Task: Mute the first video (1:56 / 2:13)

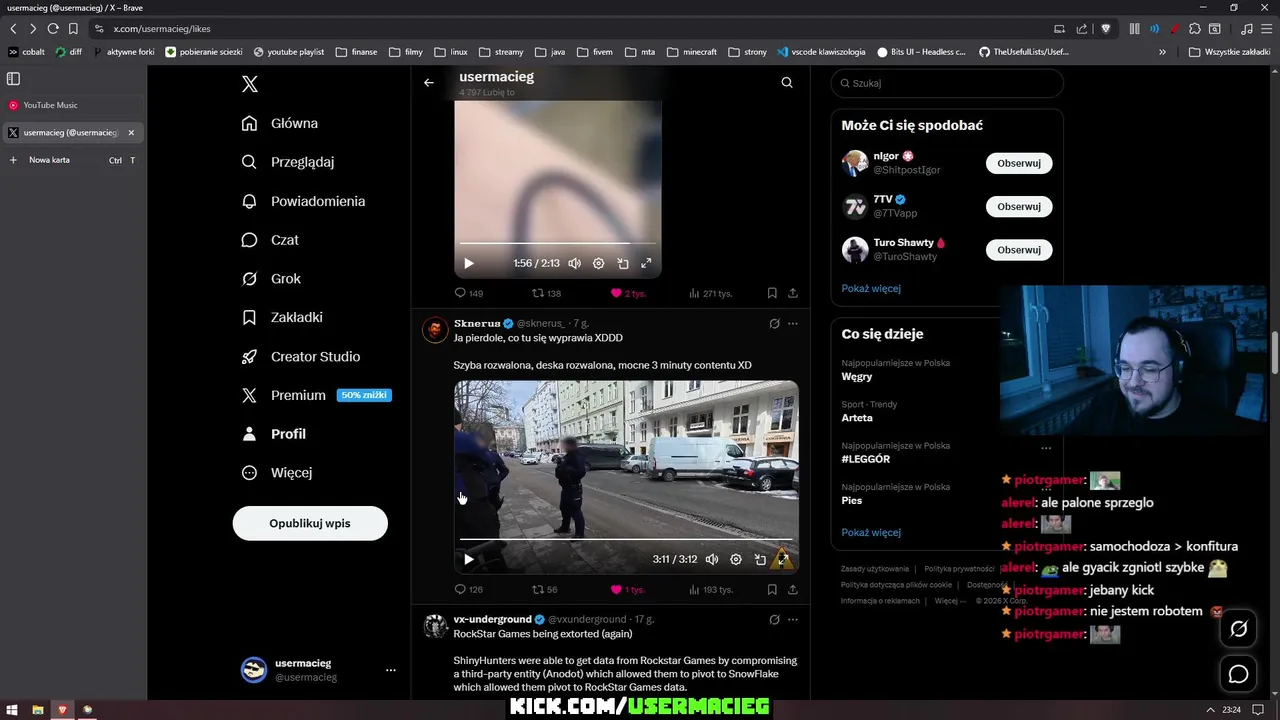Action: point(574,264)
